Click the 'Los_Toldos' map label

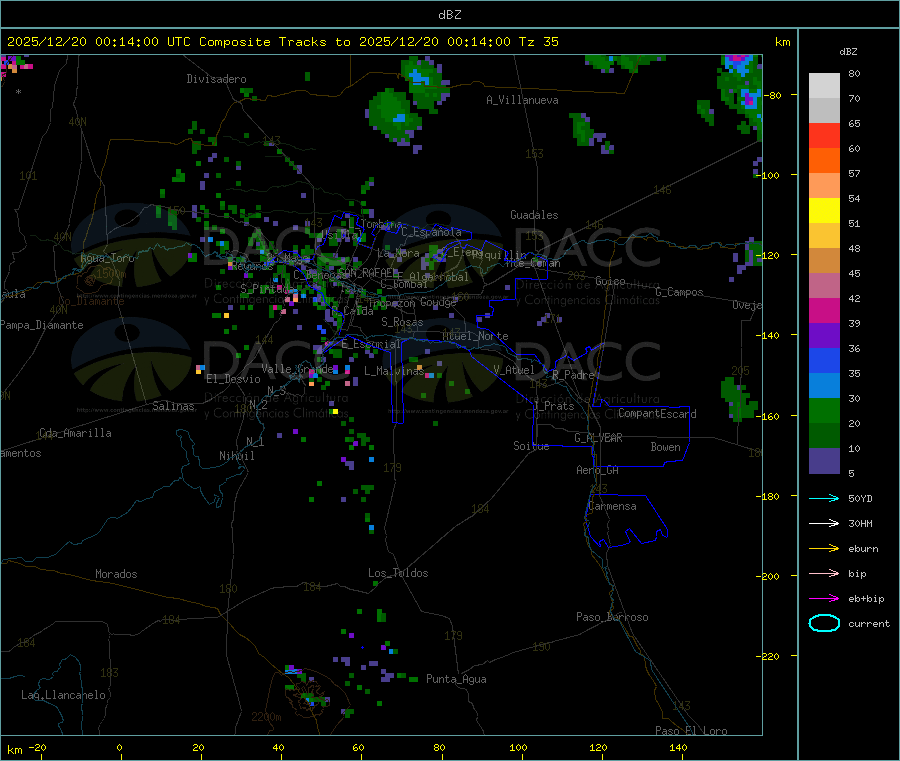tap(398, 573)
